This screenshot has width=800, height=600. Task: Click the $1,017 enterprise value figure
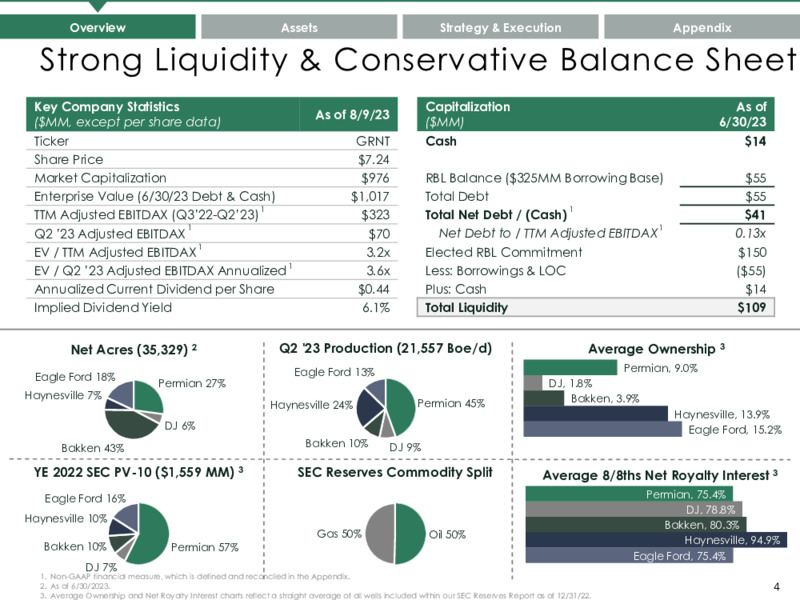click(370, 196)
